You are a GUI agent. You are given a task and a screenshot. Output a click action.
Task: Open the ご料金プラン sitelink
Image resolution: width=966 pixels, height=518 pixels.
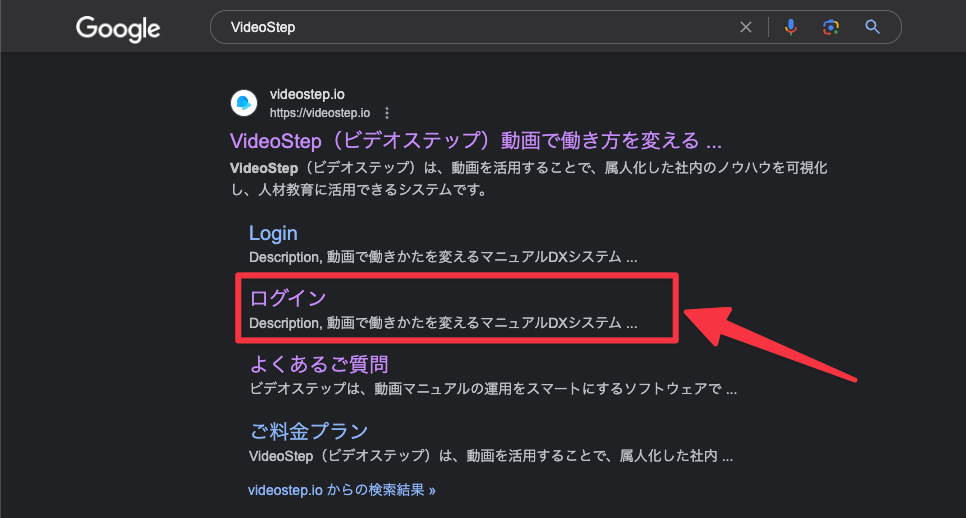coord(309,431)
